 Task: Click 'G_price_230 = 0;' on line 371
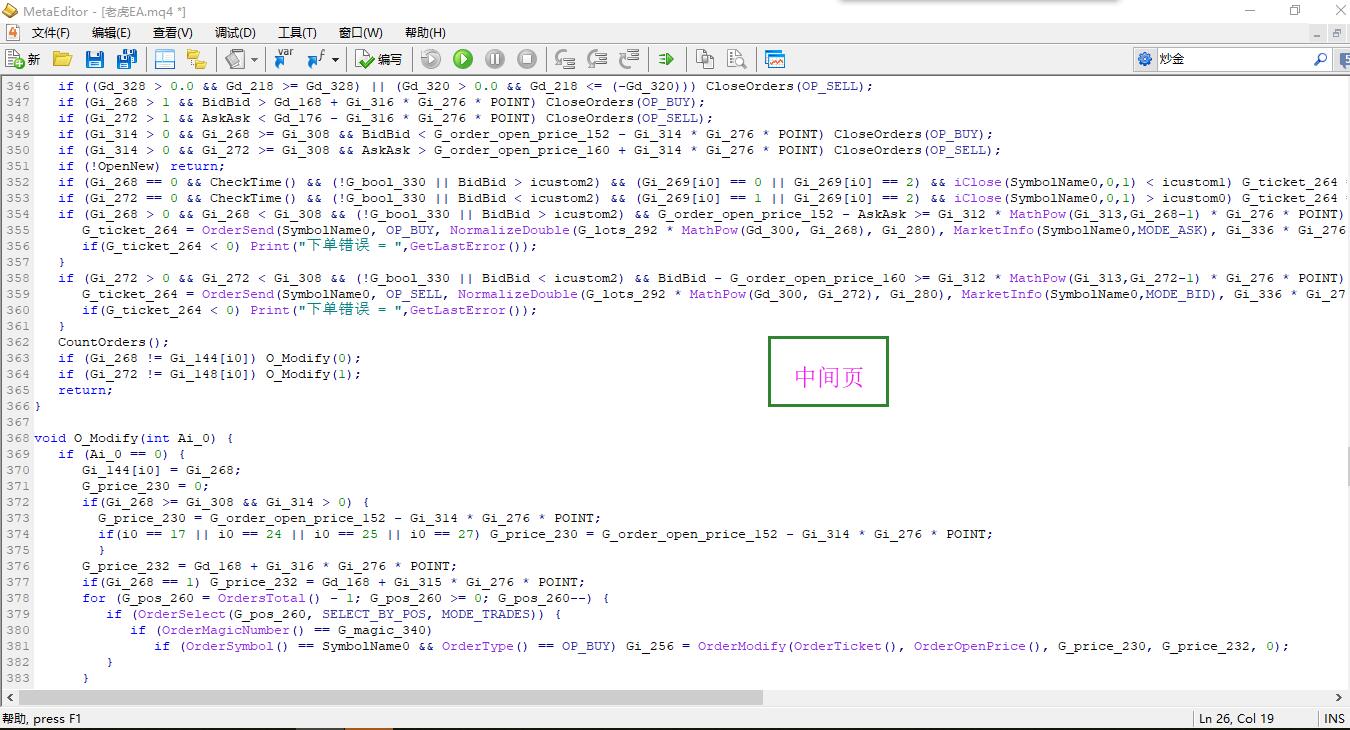(x=145, y=486)
